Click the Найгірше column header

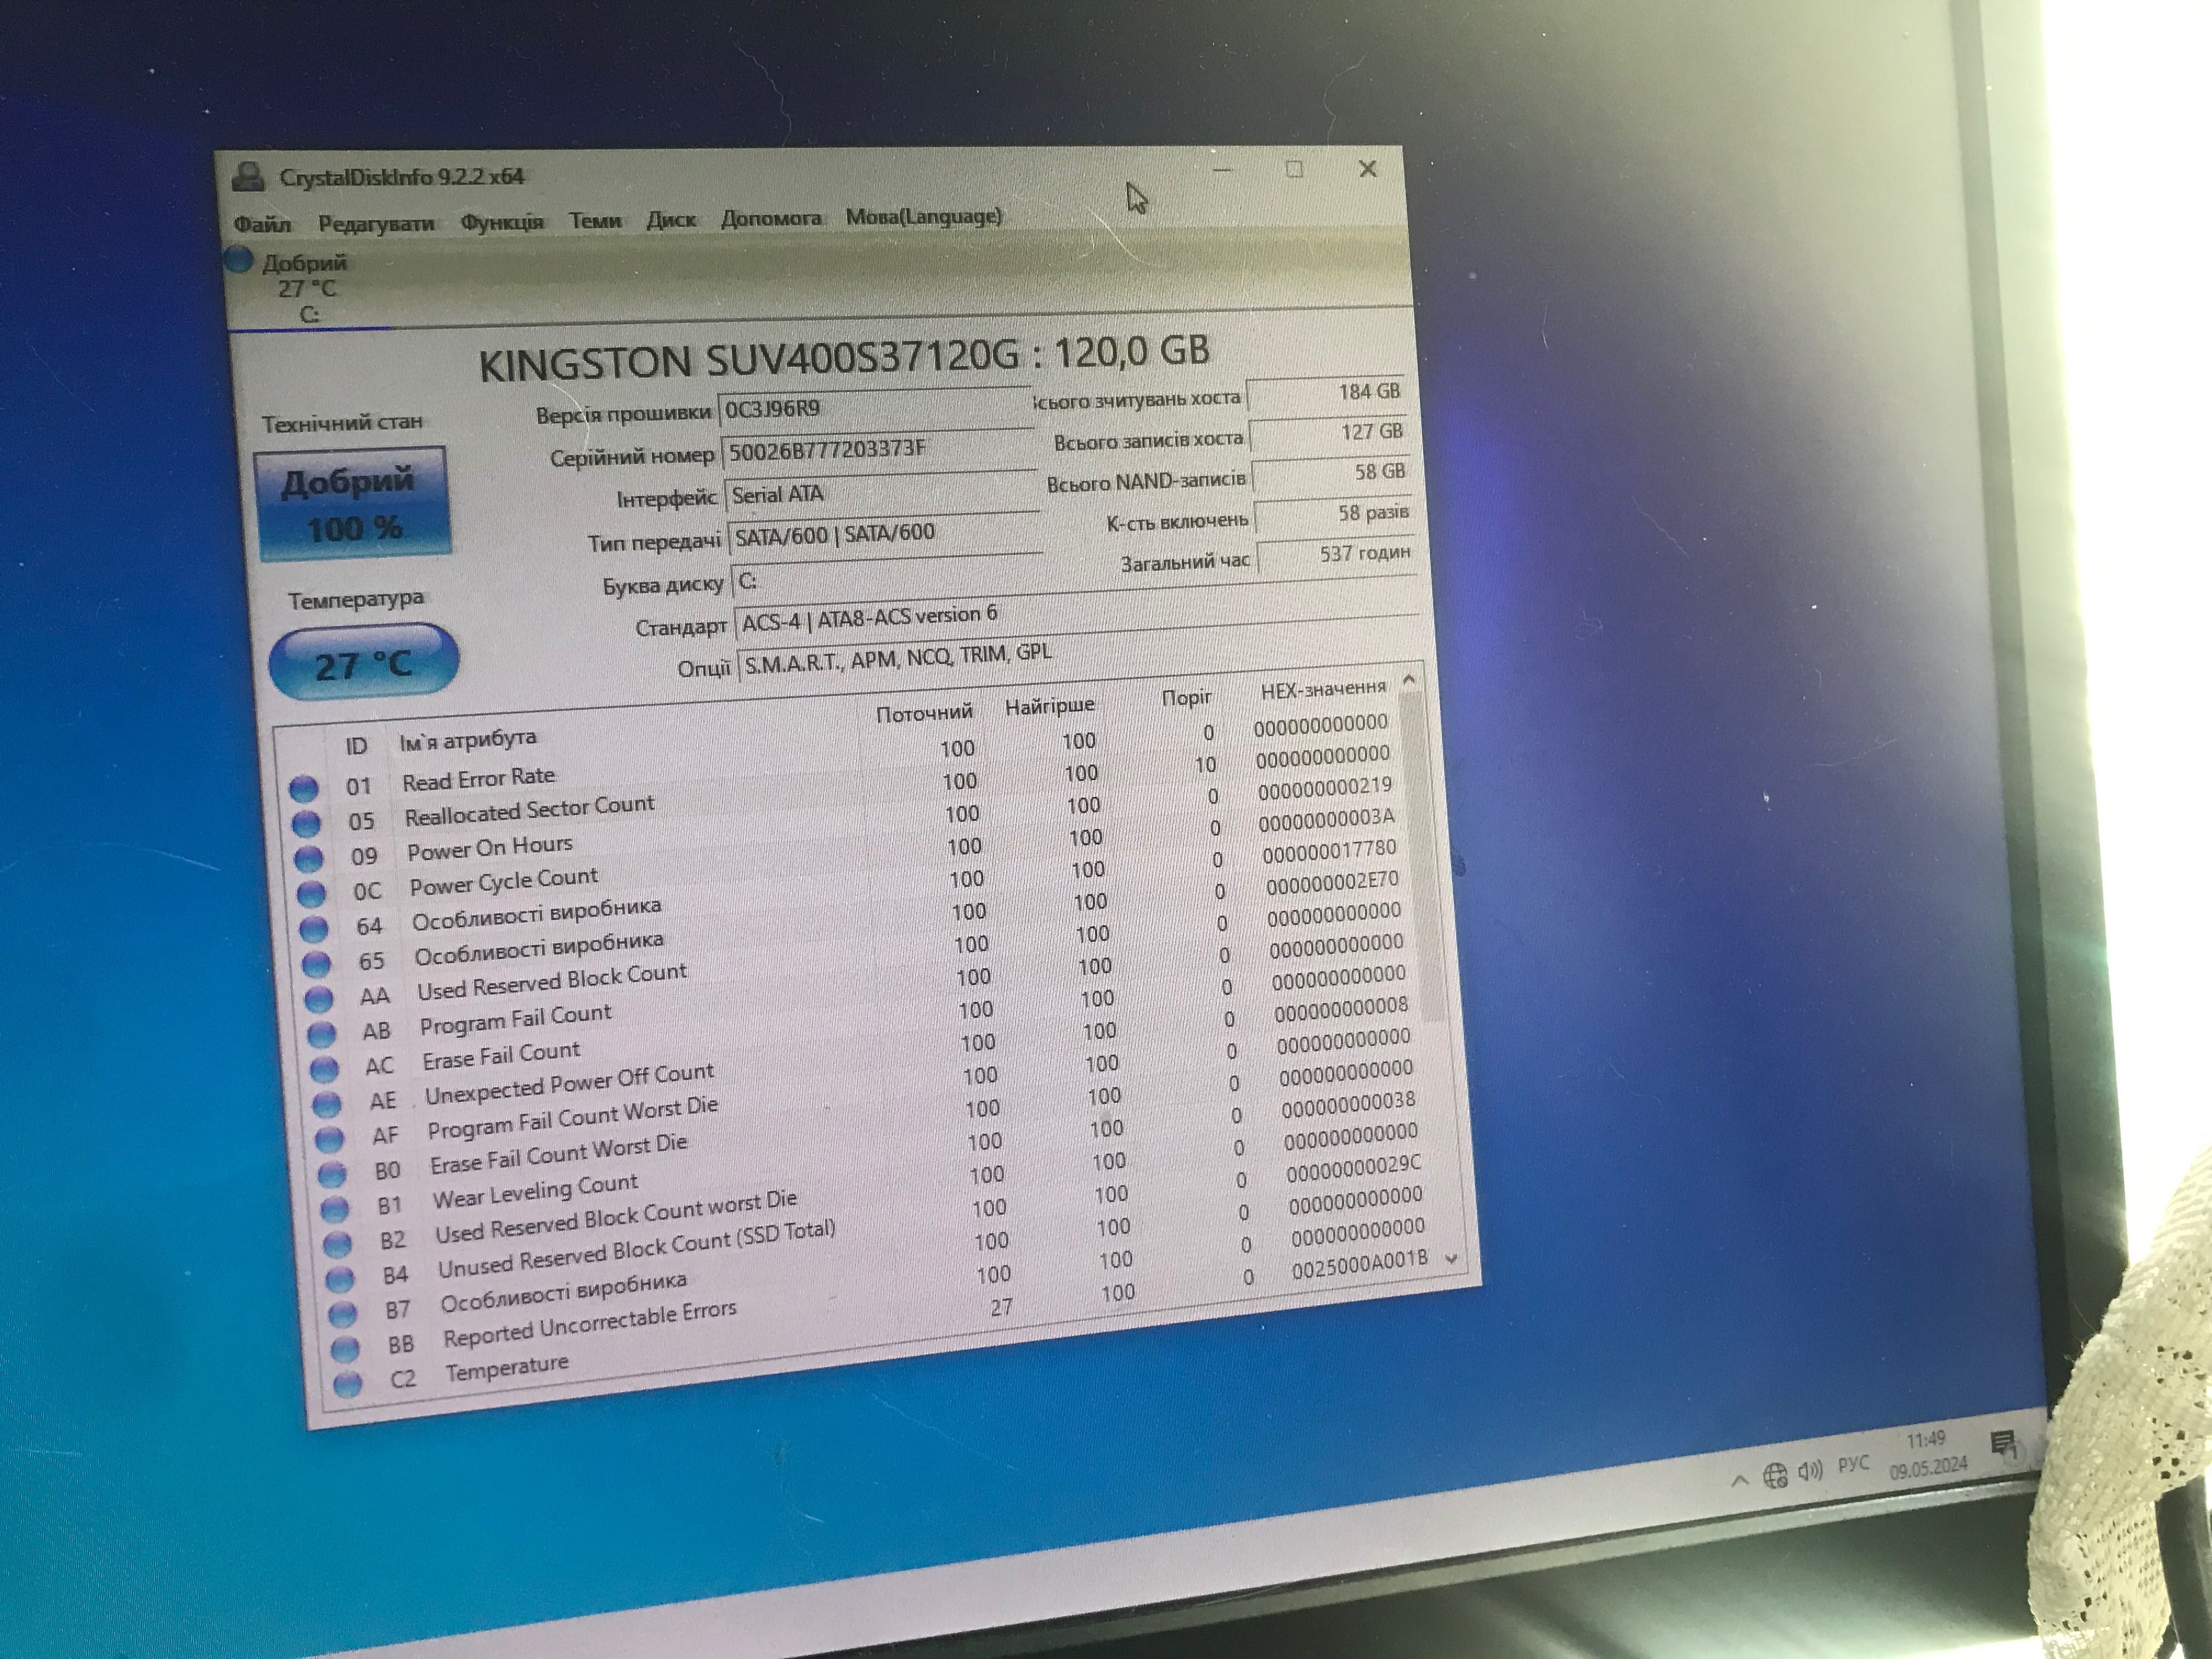point(1049,706)
